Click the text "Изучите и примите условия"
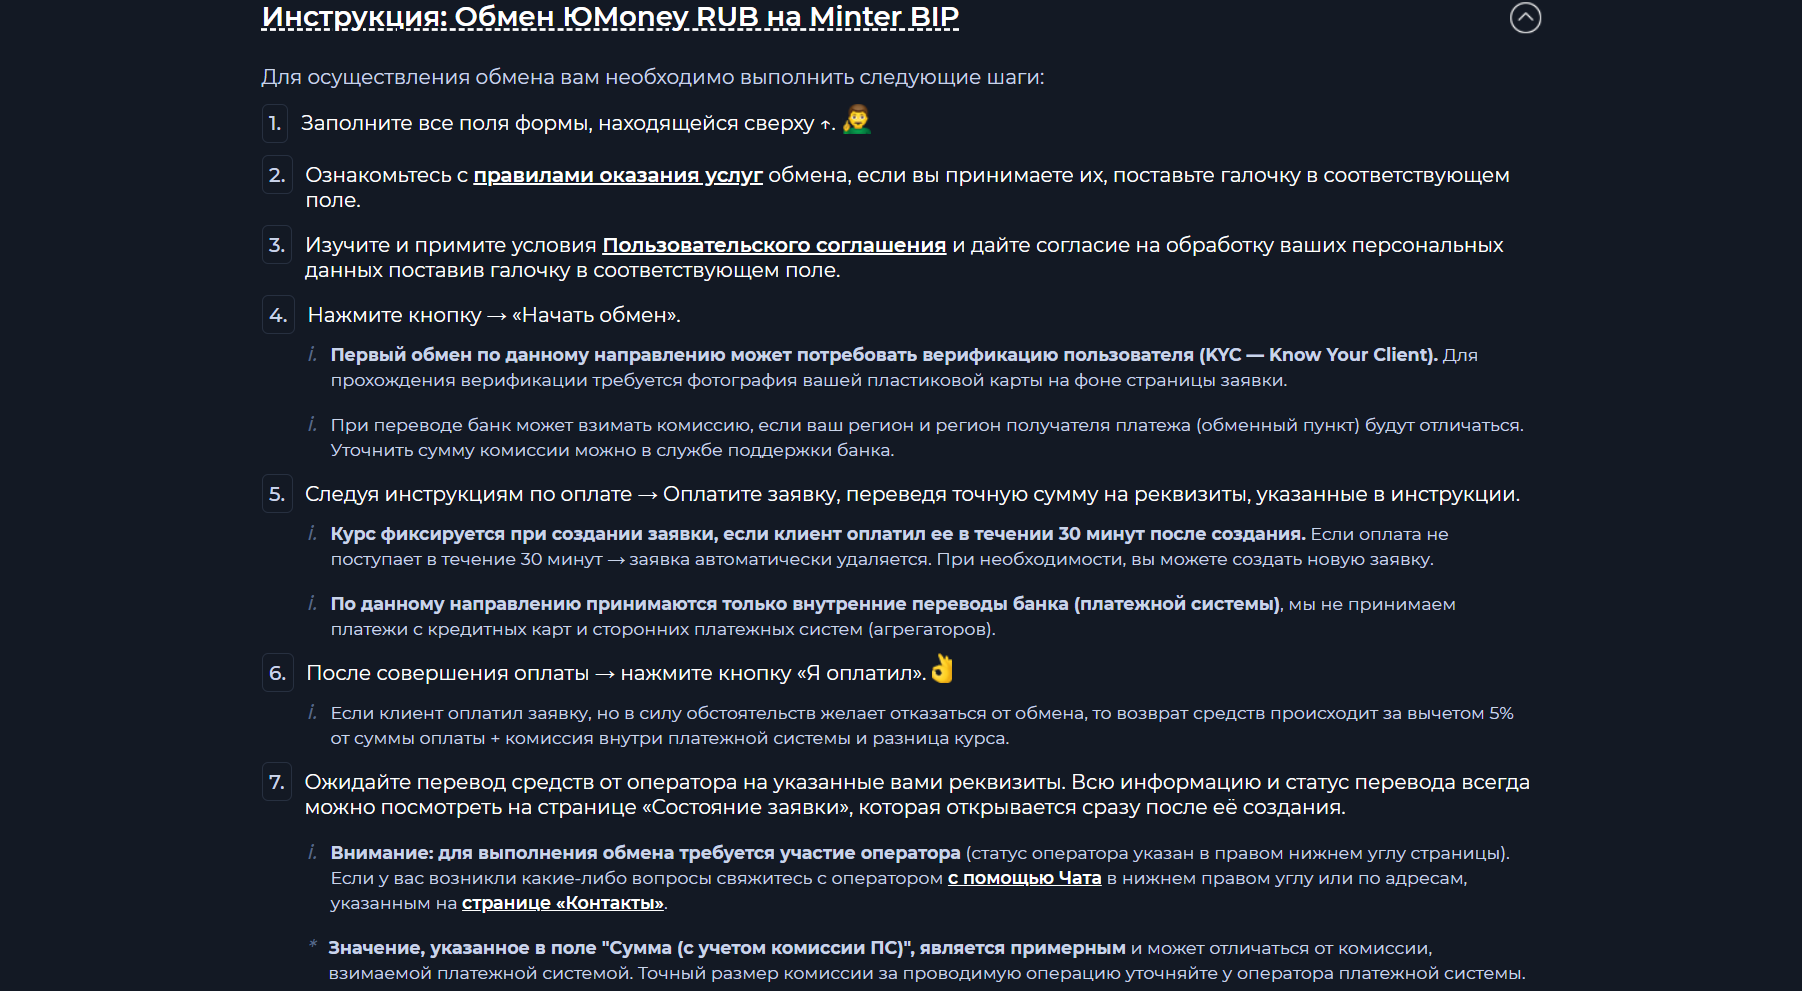The image size is (1802, 991). pos(450,245)
